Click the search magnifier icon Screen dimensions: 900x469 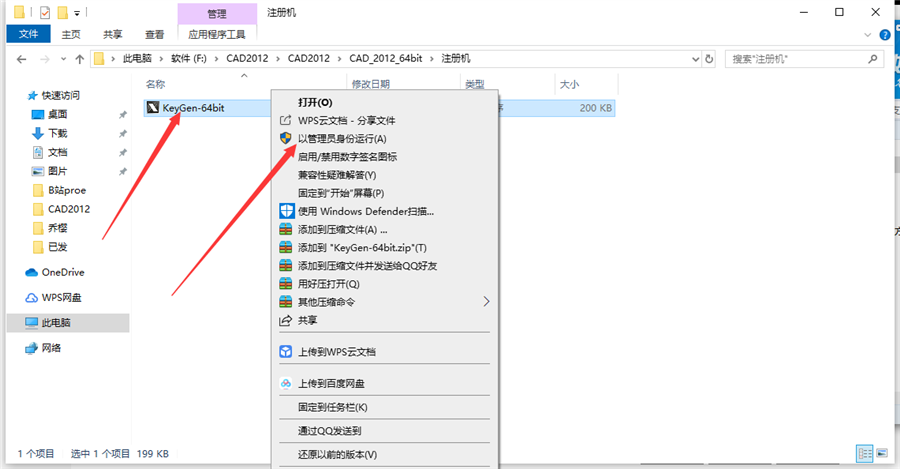tap(873, 59)
